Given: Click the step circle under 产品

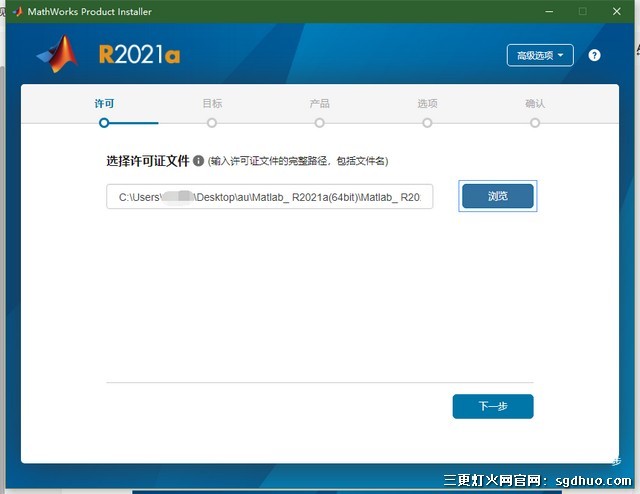Looking at the screenshot, I should [x=320, y=122].
